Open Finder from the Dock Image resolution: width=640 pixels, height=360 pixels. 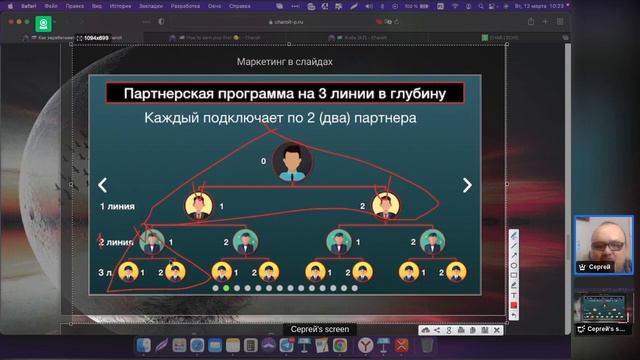(x=143, y=345)
